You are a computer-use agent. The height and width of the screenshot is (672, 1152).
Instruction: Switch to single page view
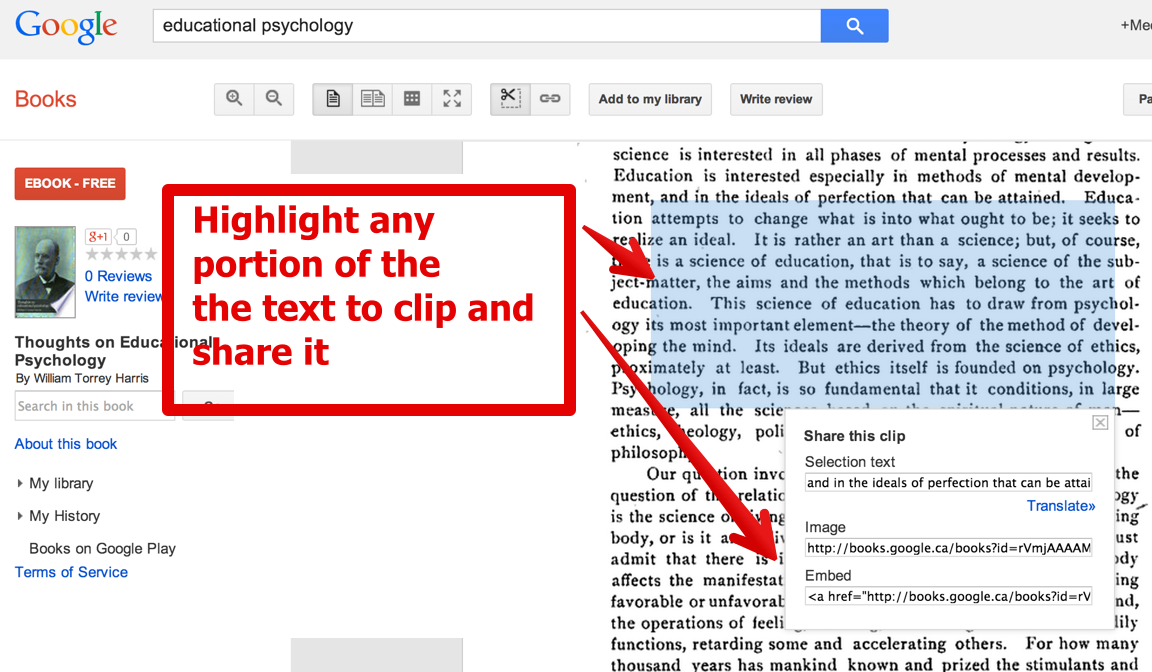(x=333, y=99)
